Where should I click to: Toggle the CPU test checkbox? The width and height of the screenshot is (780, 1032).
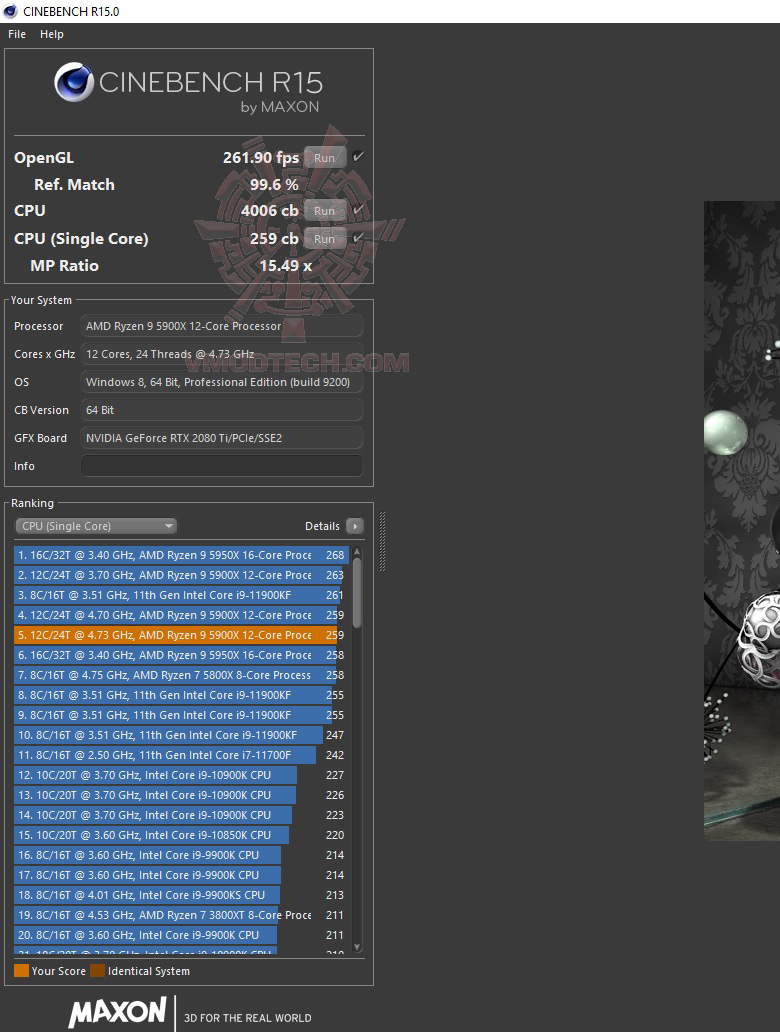[358, 210]
